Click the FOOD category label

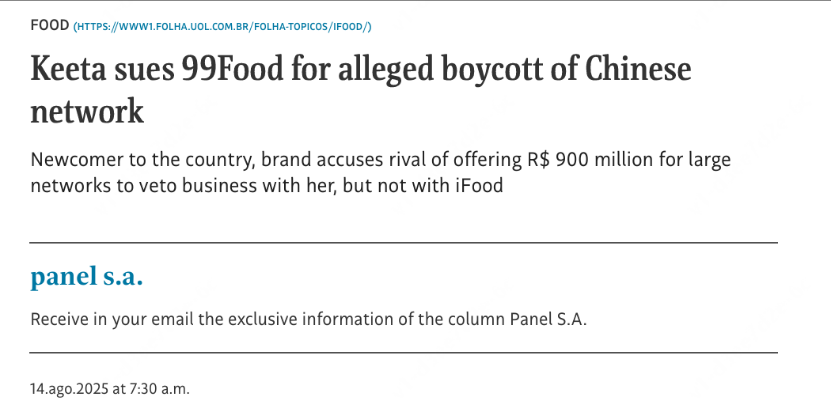49,24
